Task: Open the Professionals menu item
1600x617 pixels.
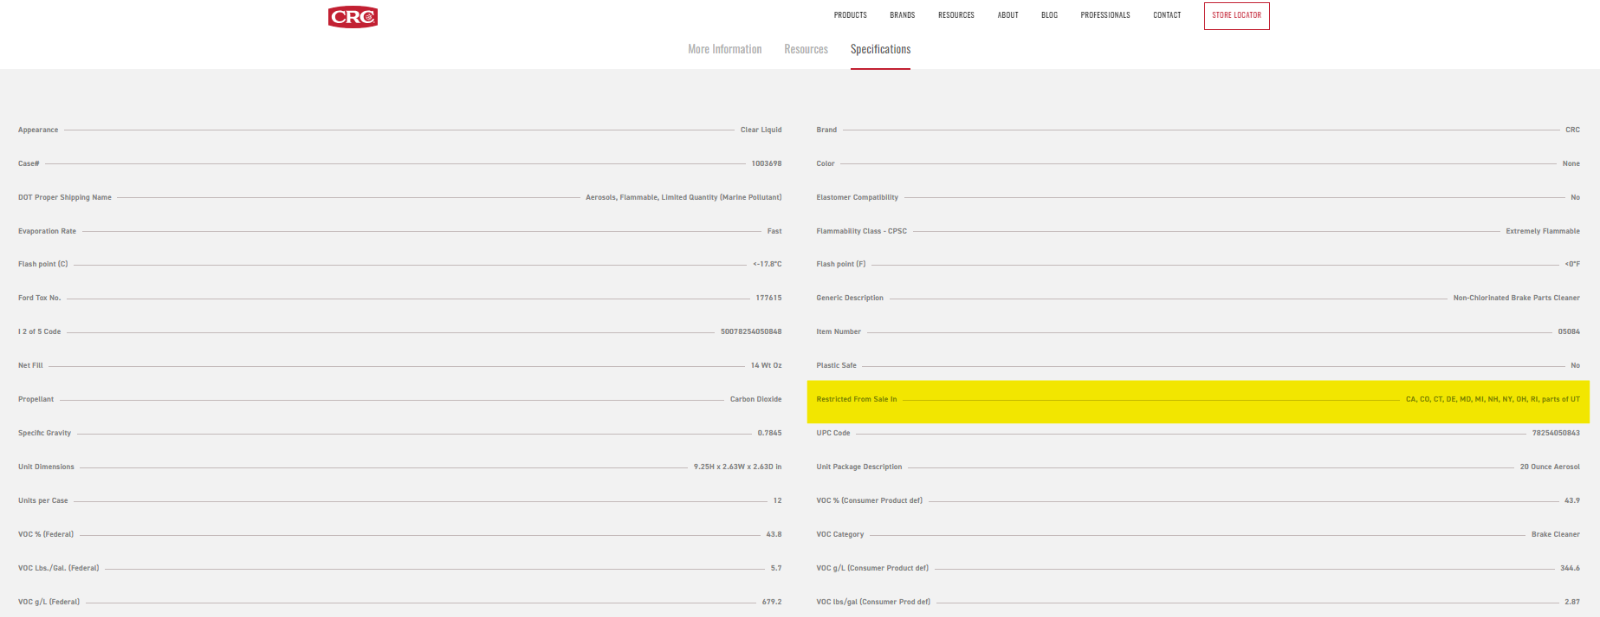Action: [x=1105, y=16]
